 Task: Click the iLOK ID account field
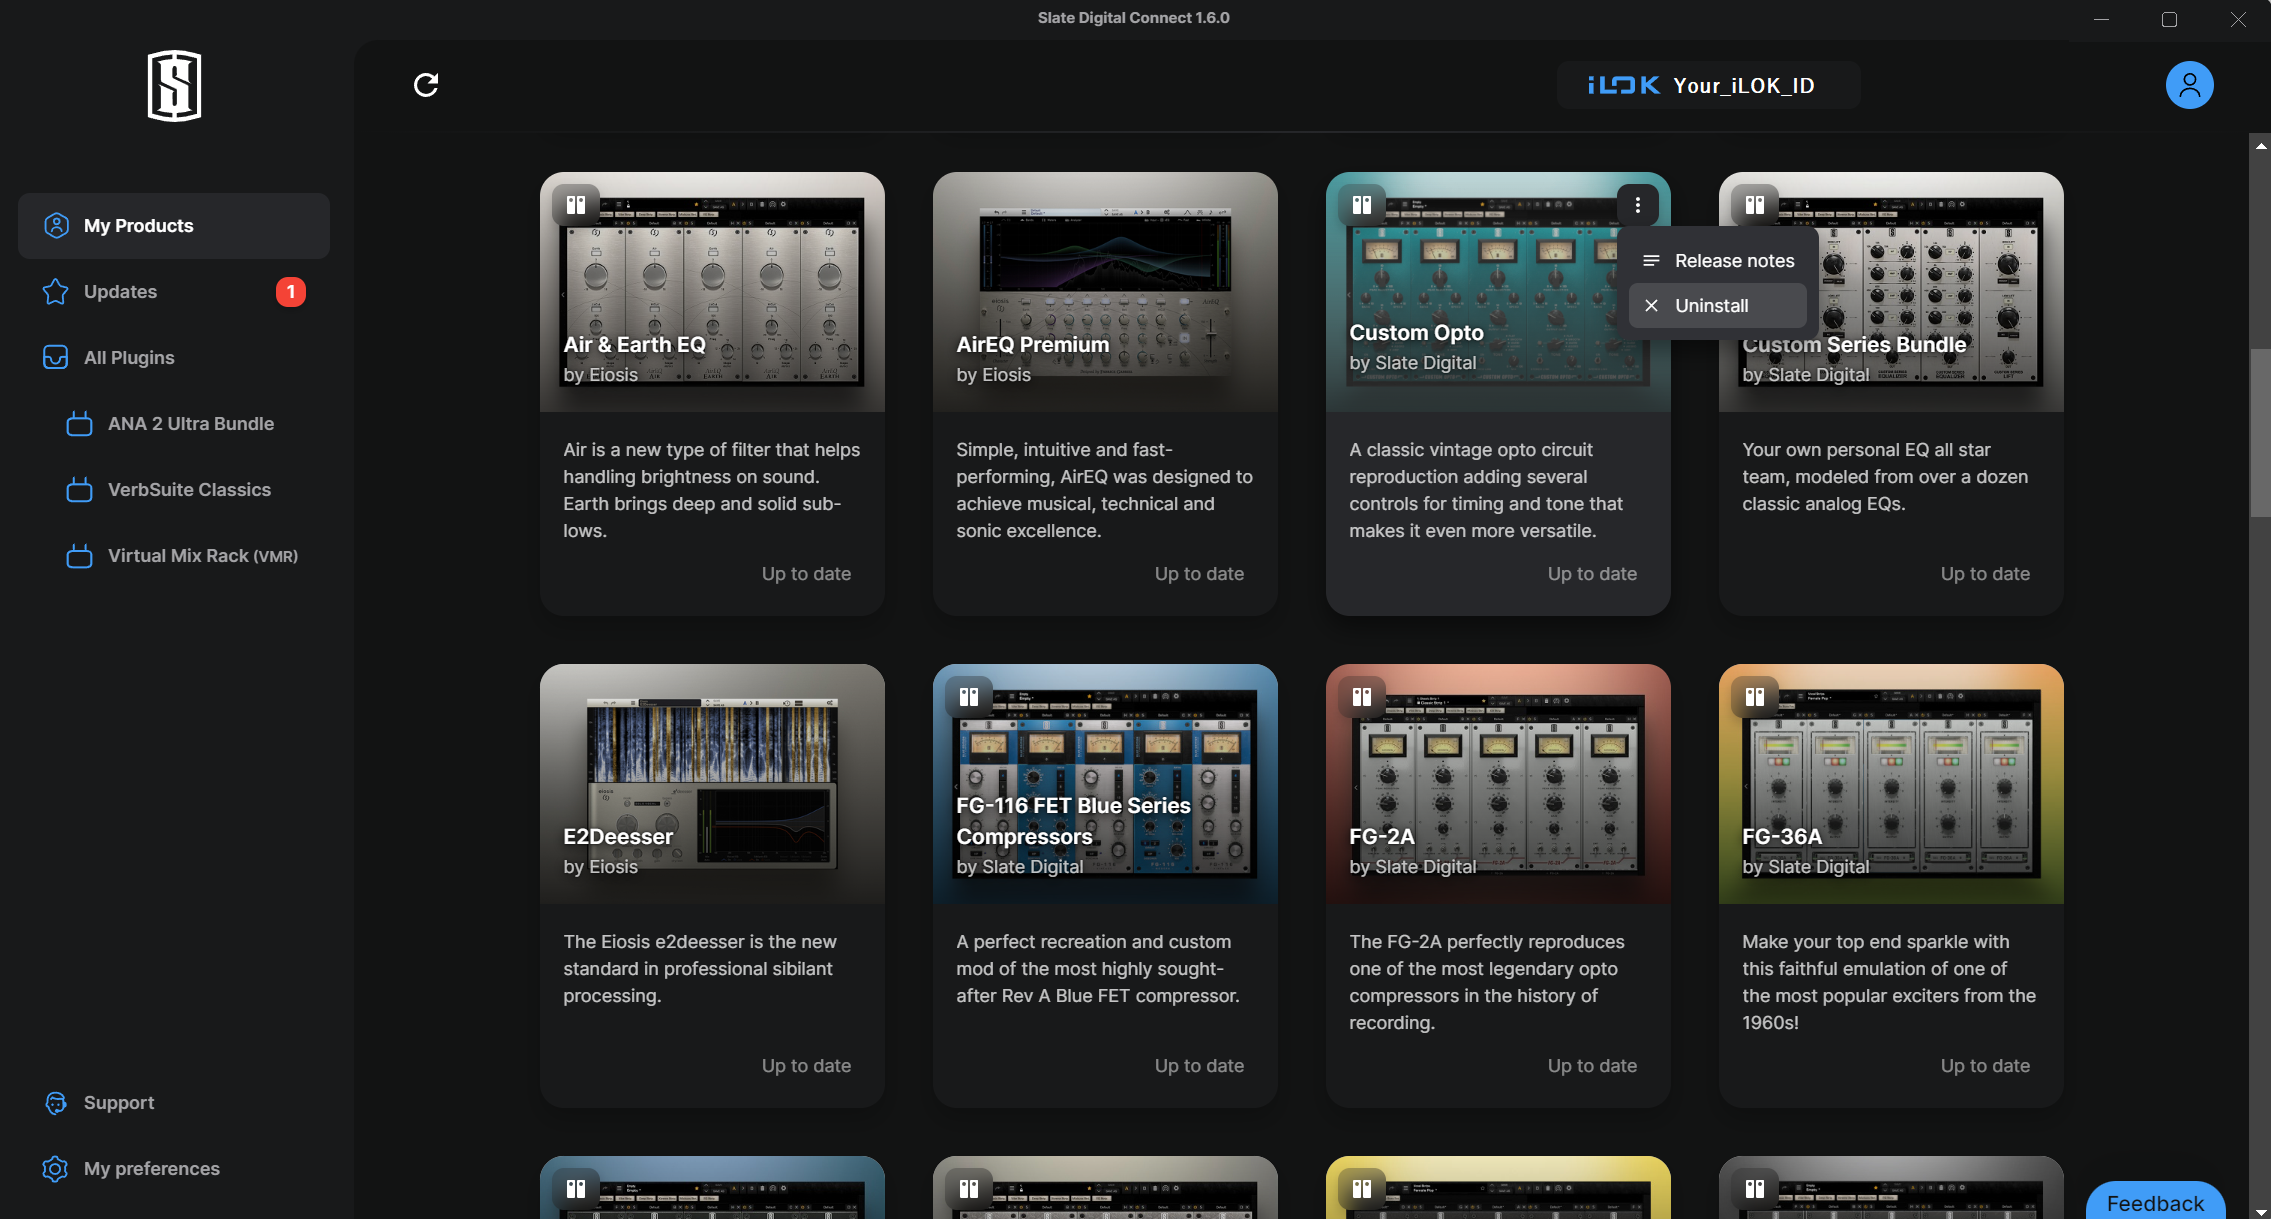click(x=1708, y=86)
